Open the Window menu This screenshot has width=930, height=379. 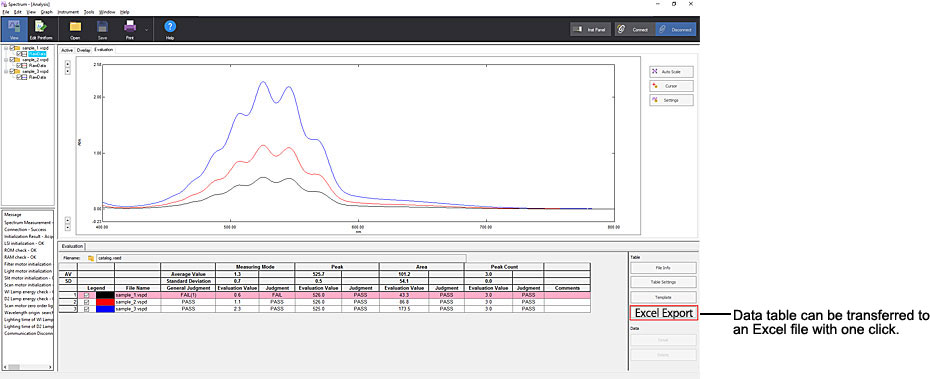point(107,12)
